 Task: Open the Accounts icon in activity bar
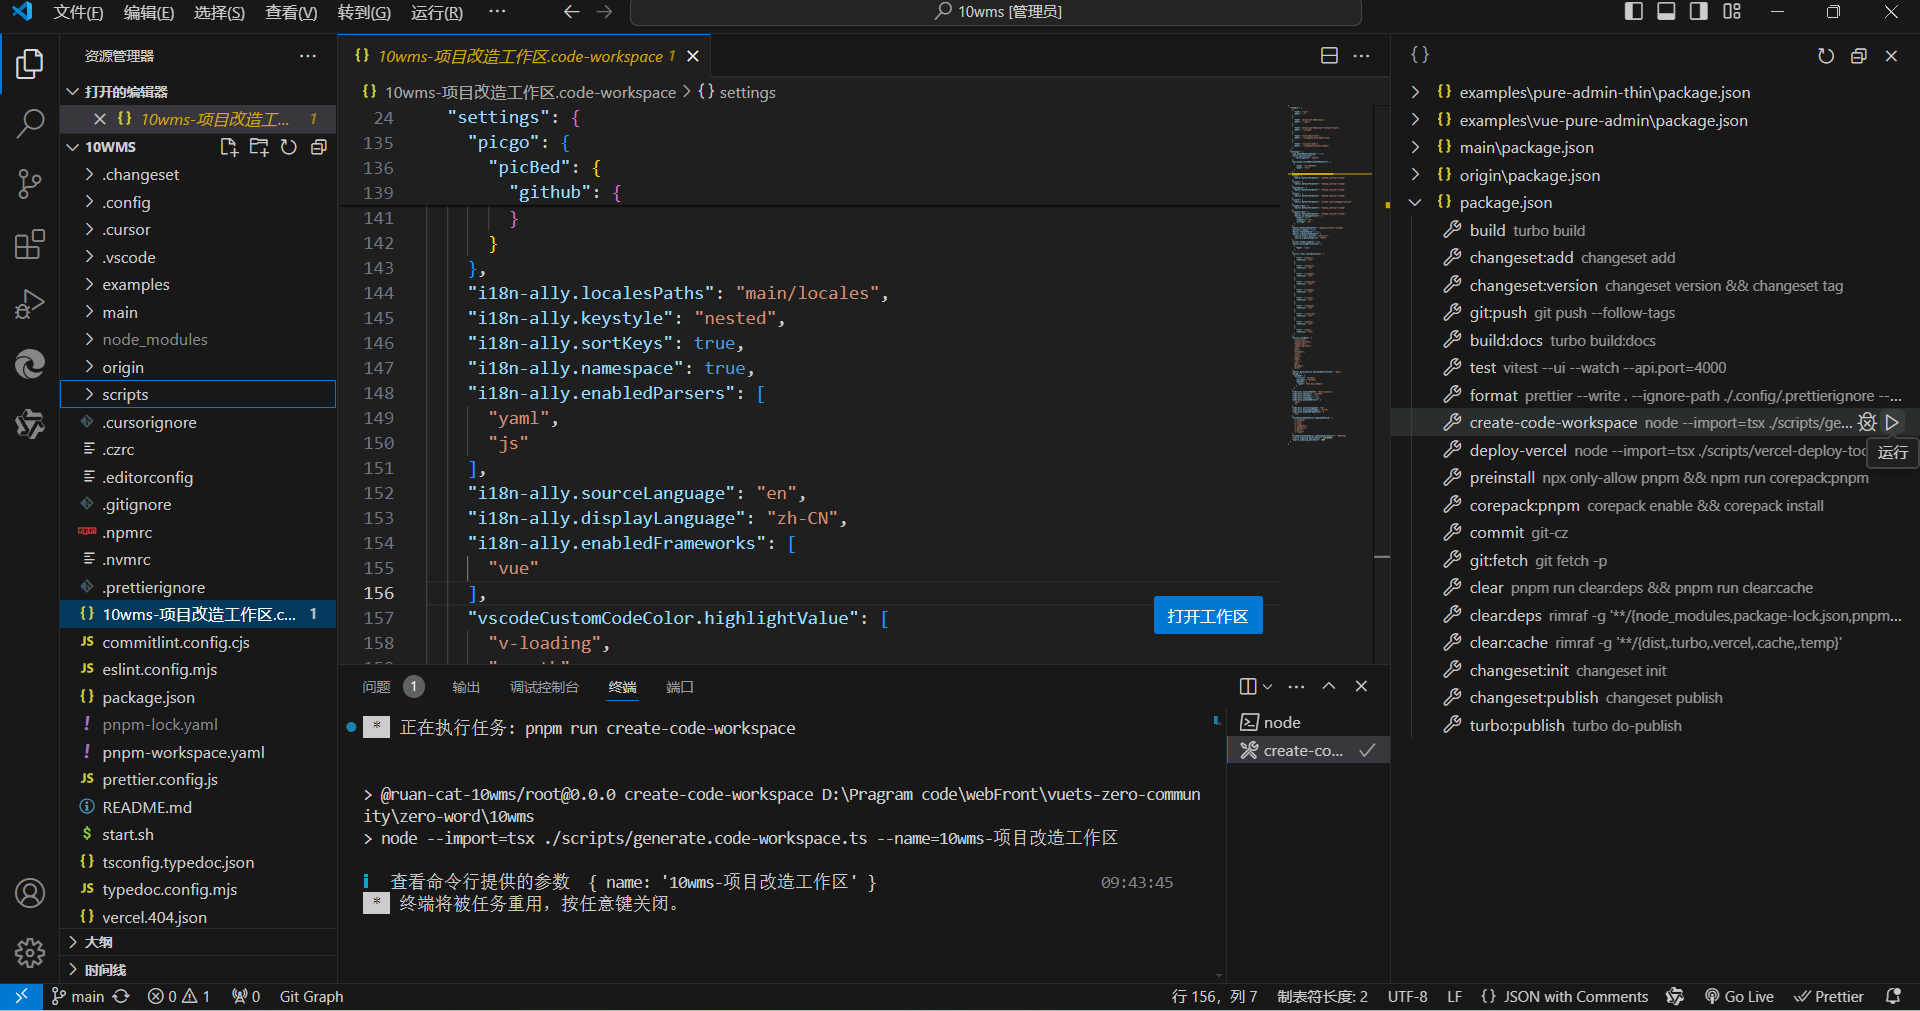[30, 893]
